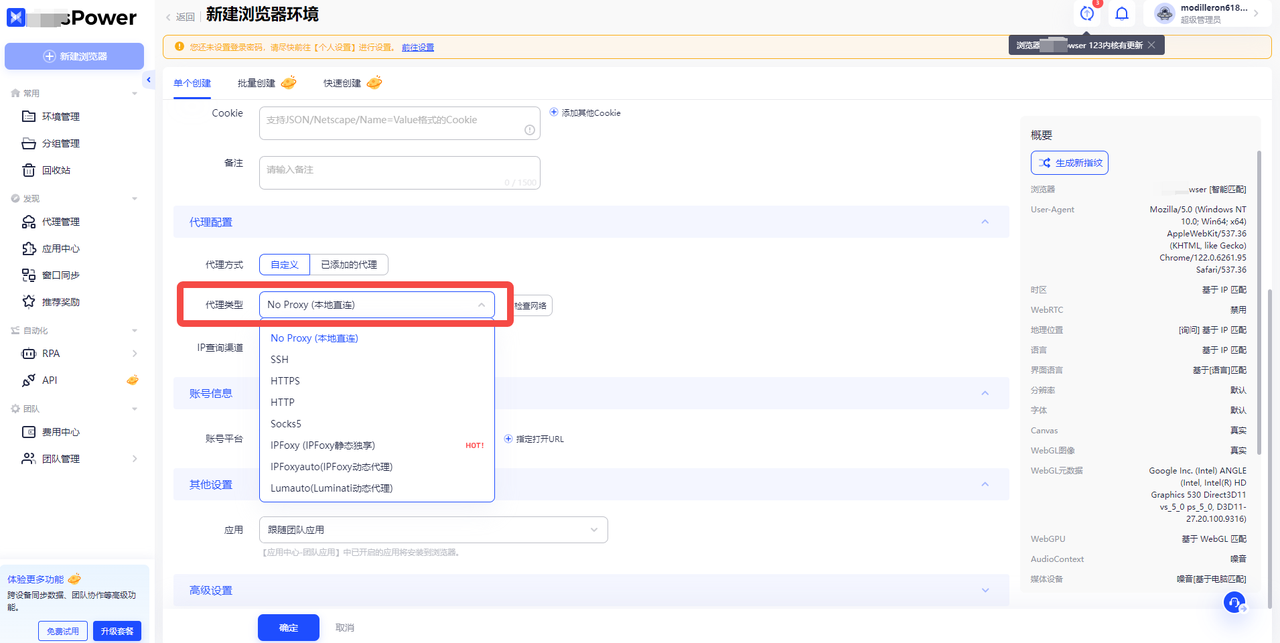This screenshot has height=643, width=1280.
Task: Open 代理管理 in the sidebar
Action: click(x=60, y=222)
